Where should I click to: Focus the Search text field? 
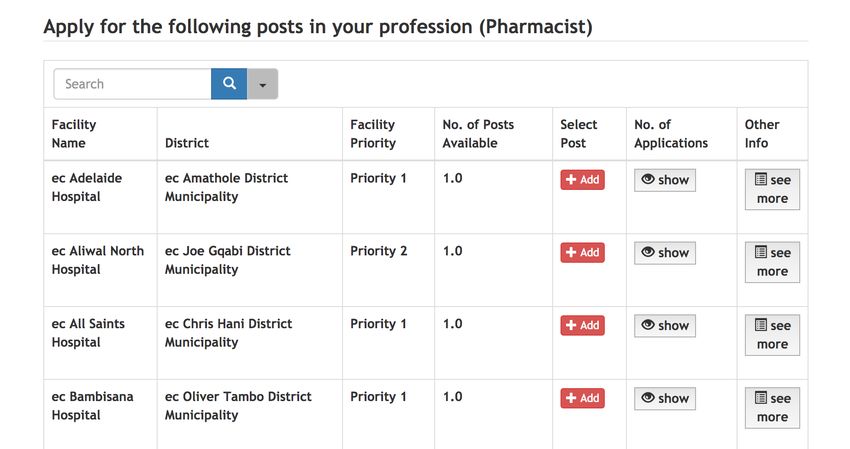point(132,84)
